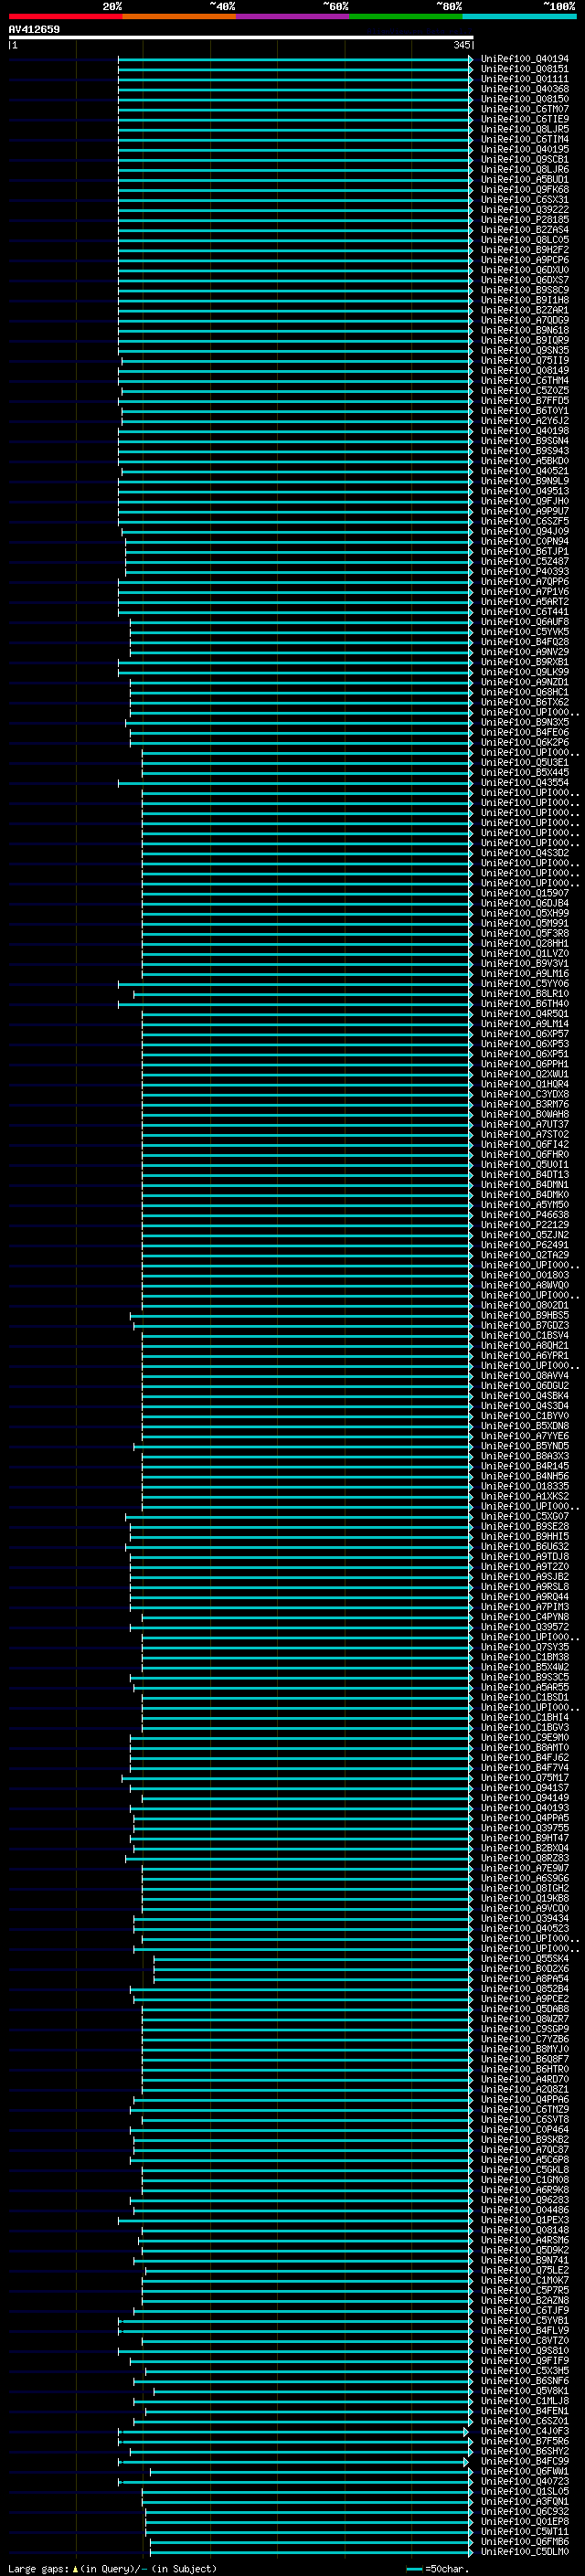Image resolution: width=585 pixels, height=2576 pixels.
Task: Click the query end position 345
Action: point(461,45)
